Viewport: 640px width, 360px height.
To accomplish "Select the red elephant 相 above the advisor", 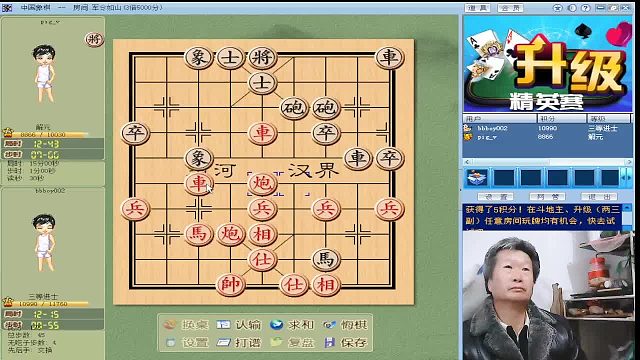I will (262, 234).
